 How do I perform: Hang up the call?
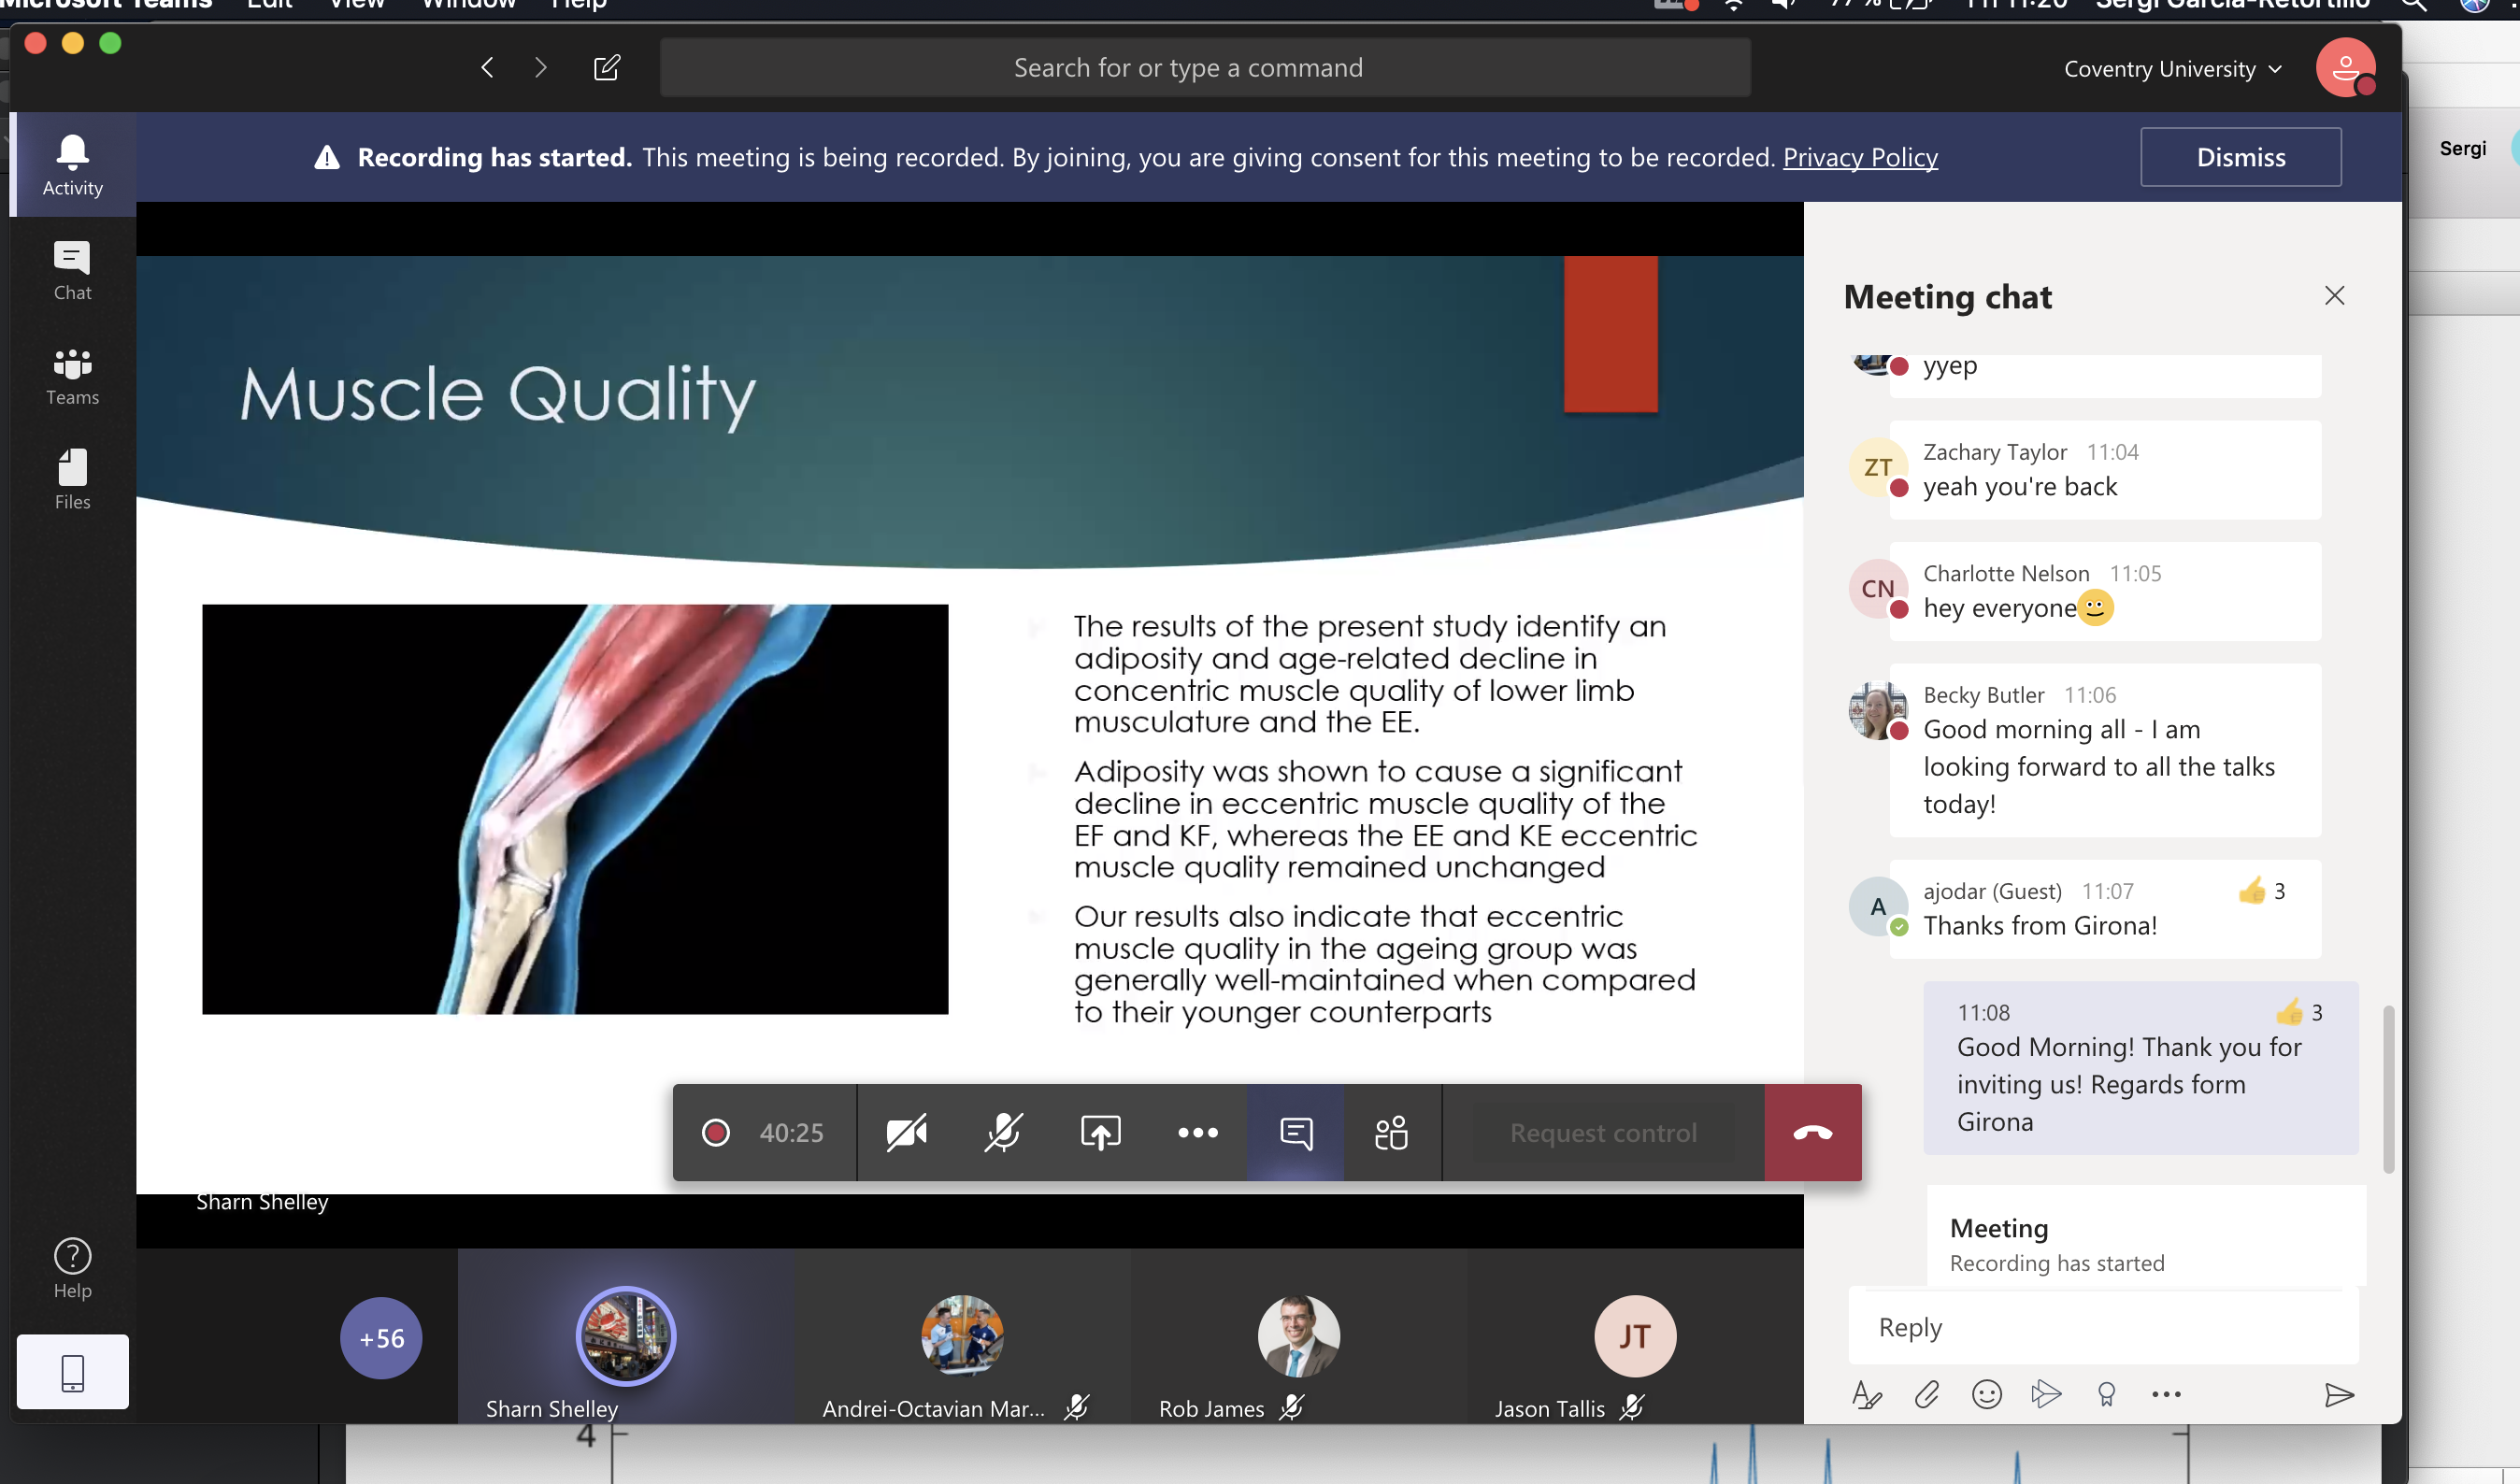(1812, 1132)
